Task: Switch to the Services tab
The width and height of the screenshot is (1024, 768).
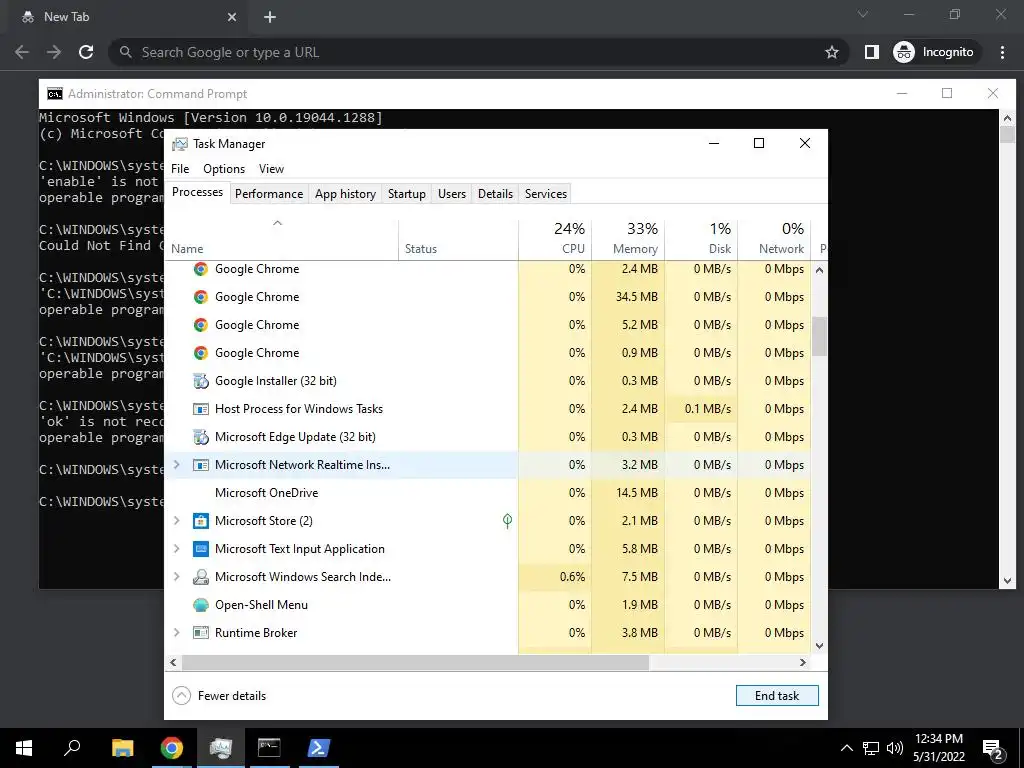Action: pyautogui.click(x=546, y=194)
